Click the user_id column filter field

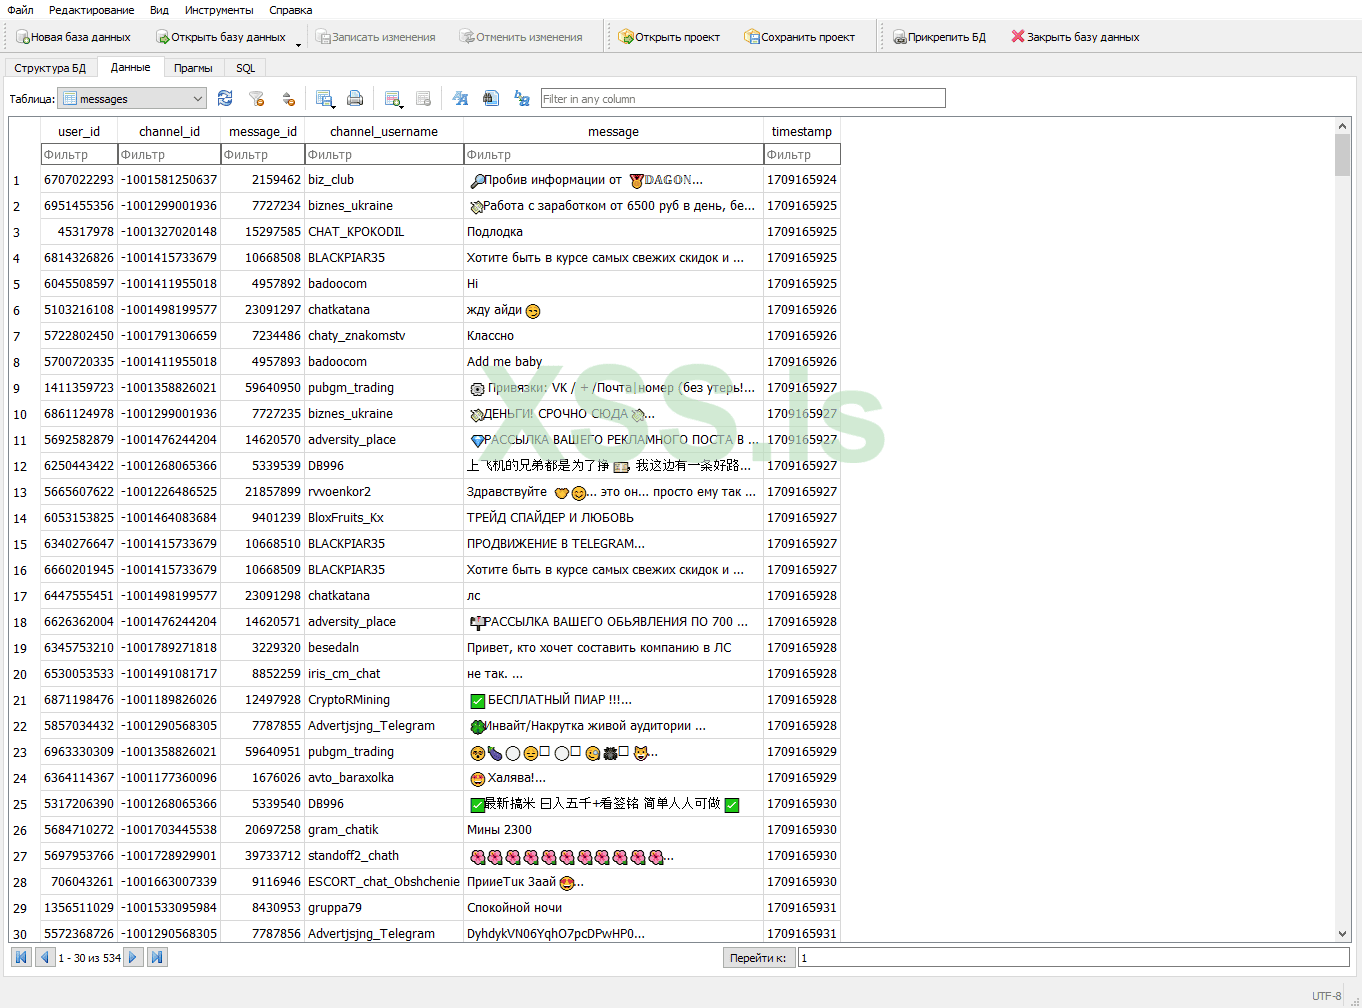pos(79,154)
